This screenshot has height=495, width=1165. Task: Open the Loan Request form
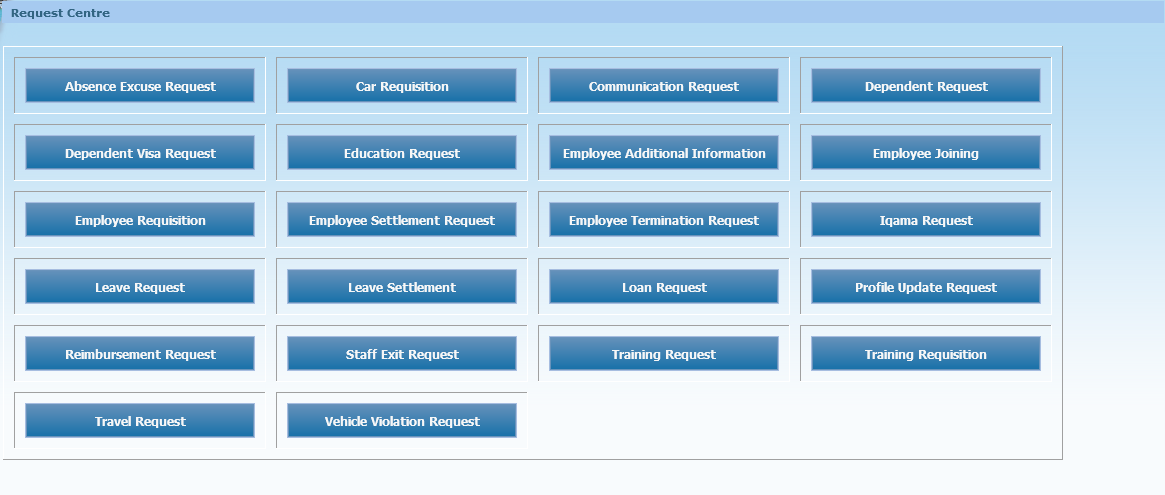coord(664,287)
